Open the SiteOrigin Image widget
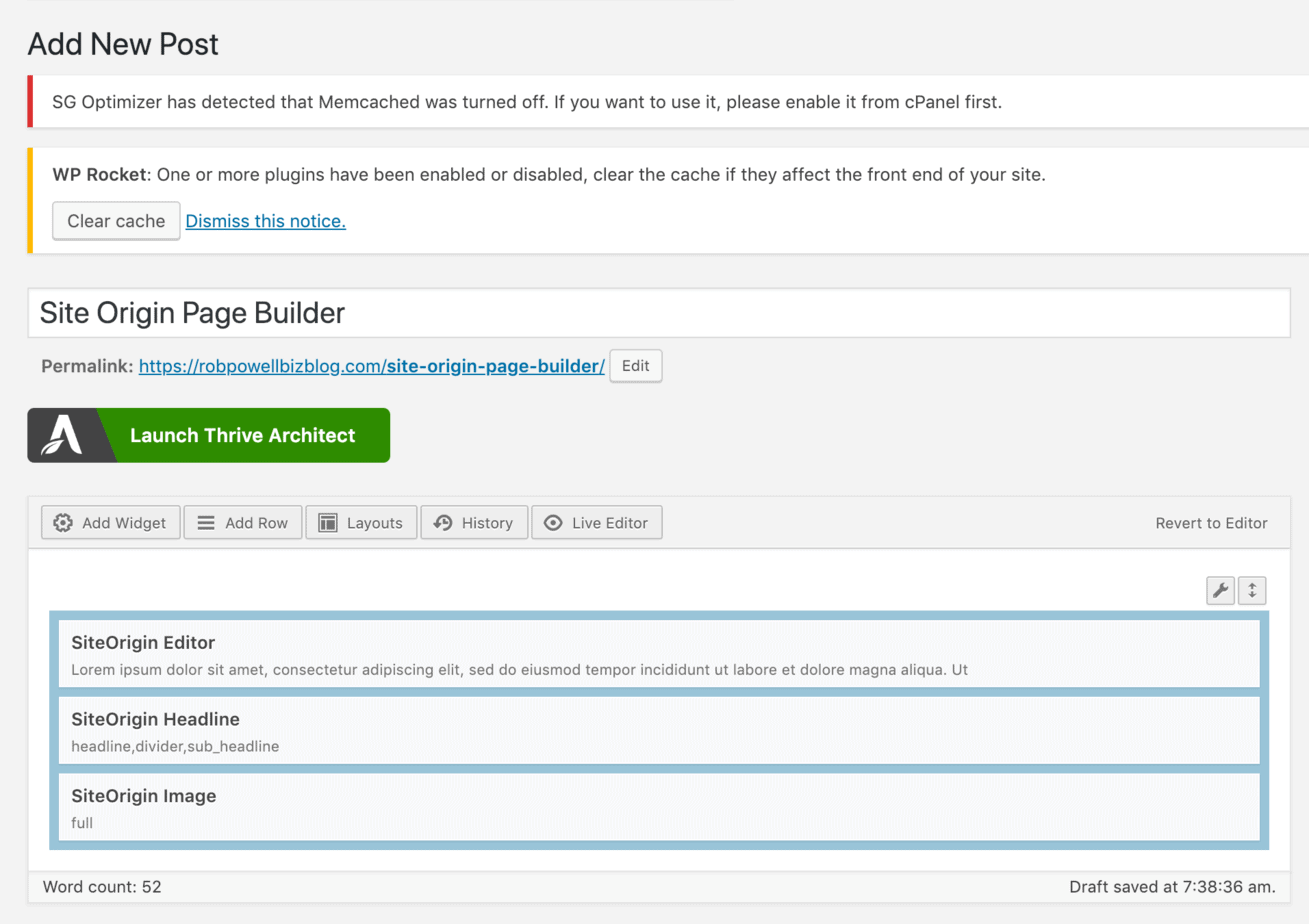This screenshot has width=1309, height=924. coord(655,808)
